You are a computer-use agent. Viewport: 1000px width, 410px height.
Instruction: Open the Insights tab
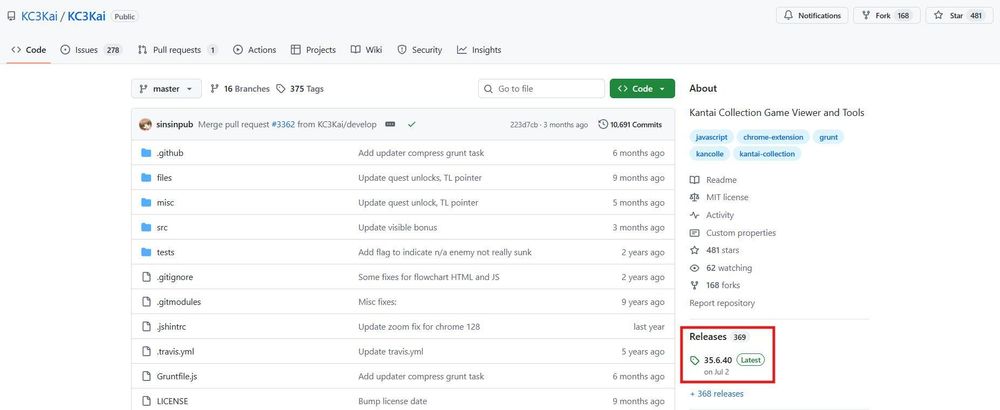pyautogui.click(x=479, y=50)
